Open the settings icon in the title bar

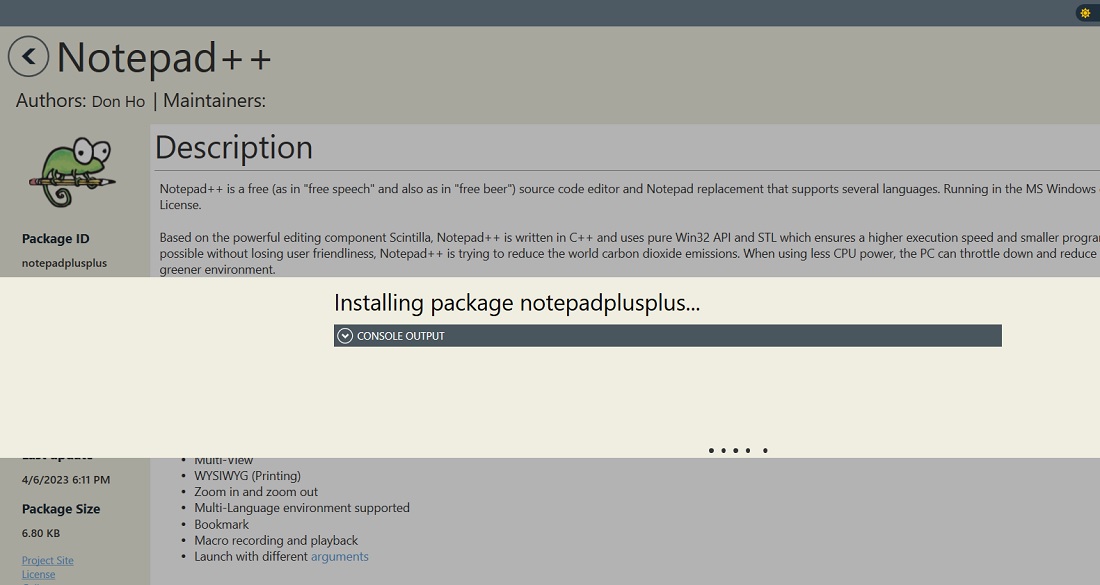pyautogui.click(x=1084, y=13)
